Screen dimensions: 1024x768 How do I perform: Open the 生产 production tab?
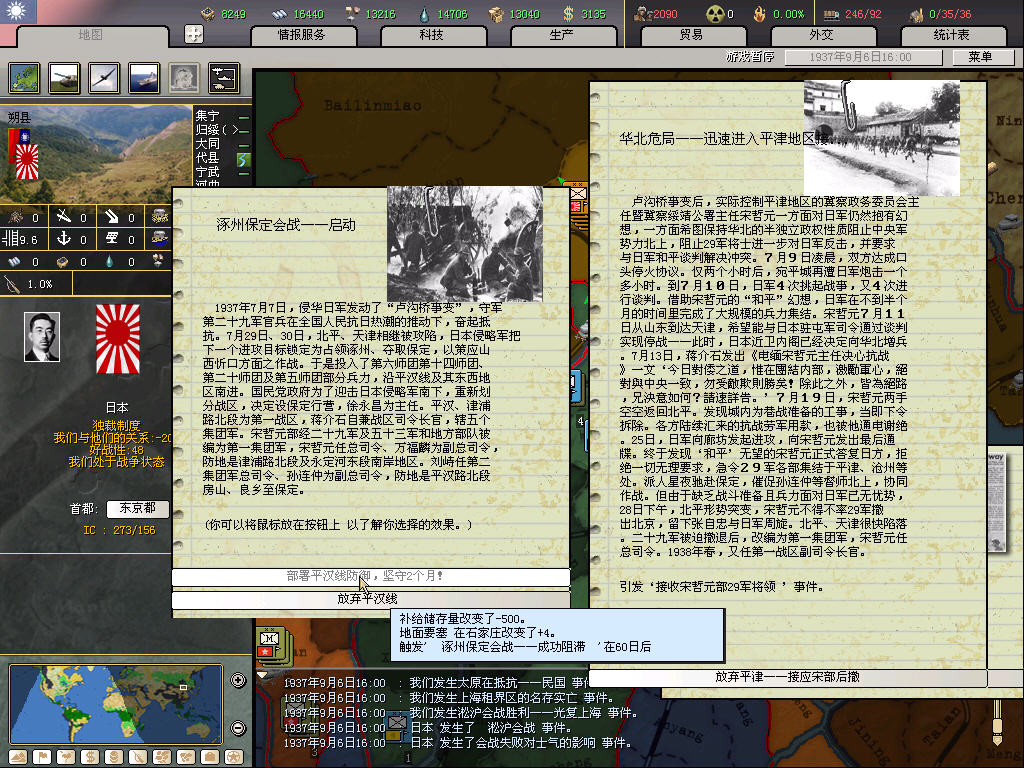[x=562, y=35]
